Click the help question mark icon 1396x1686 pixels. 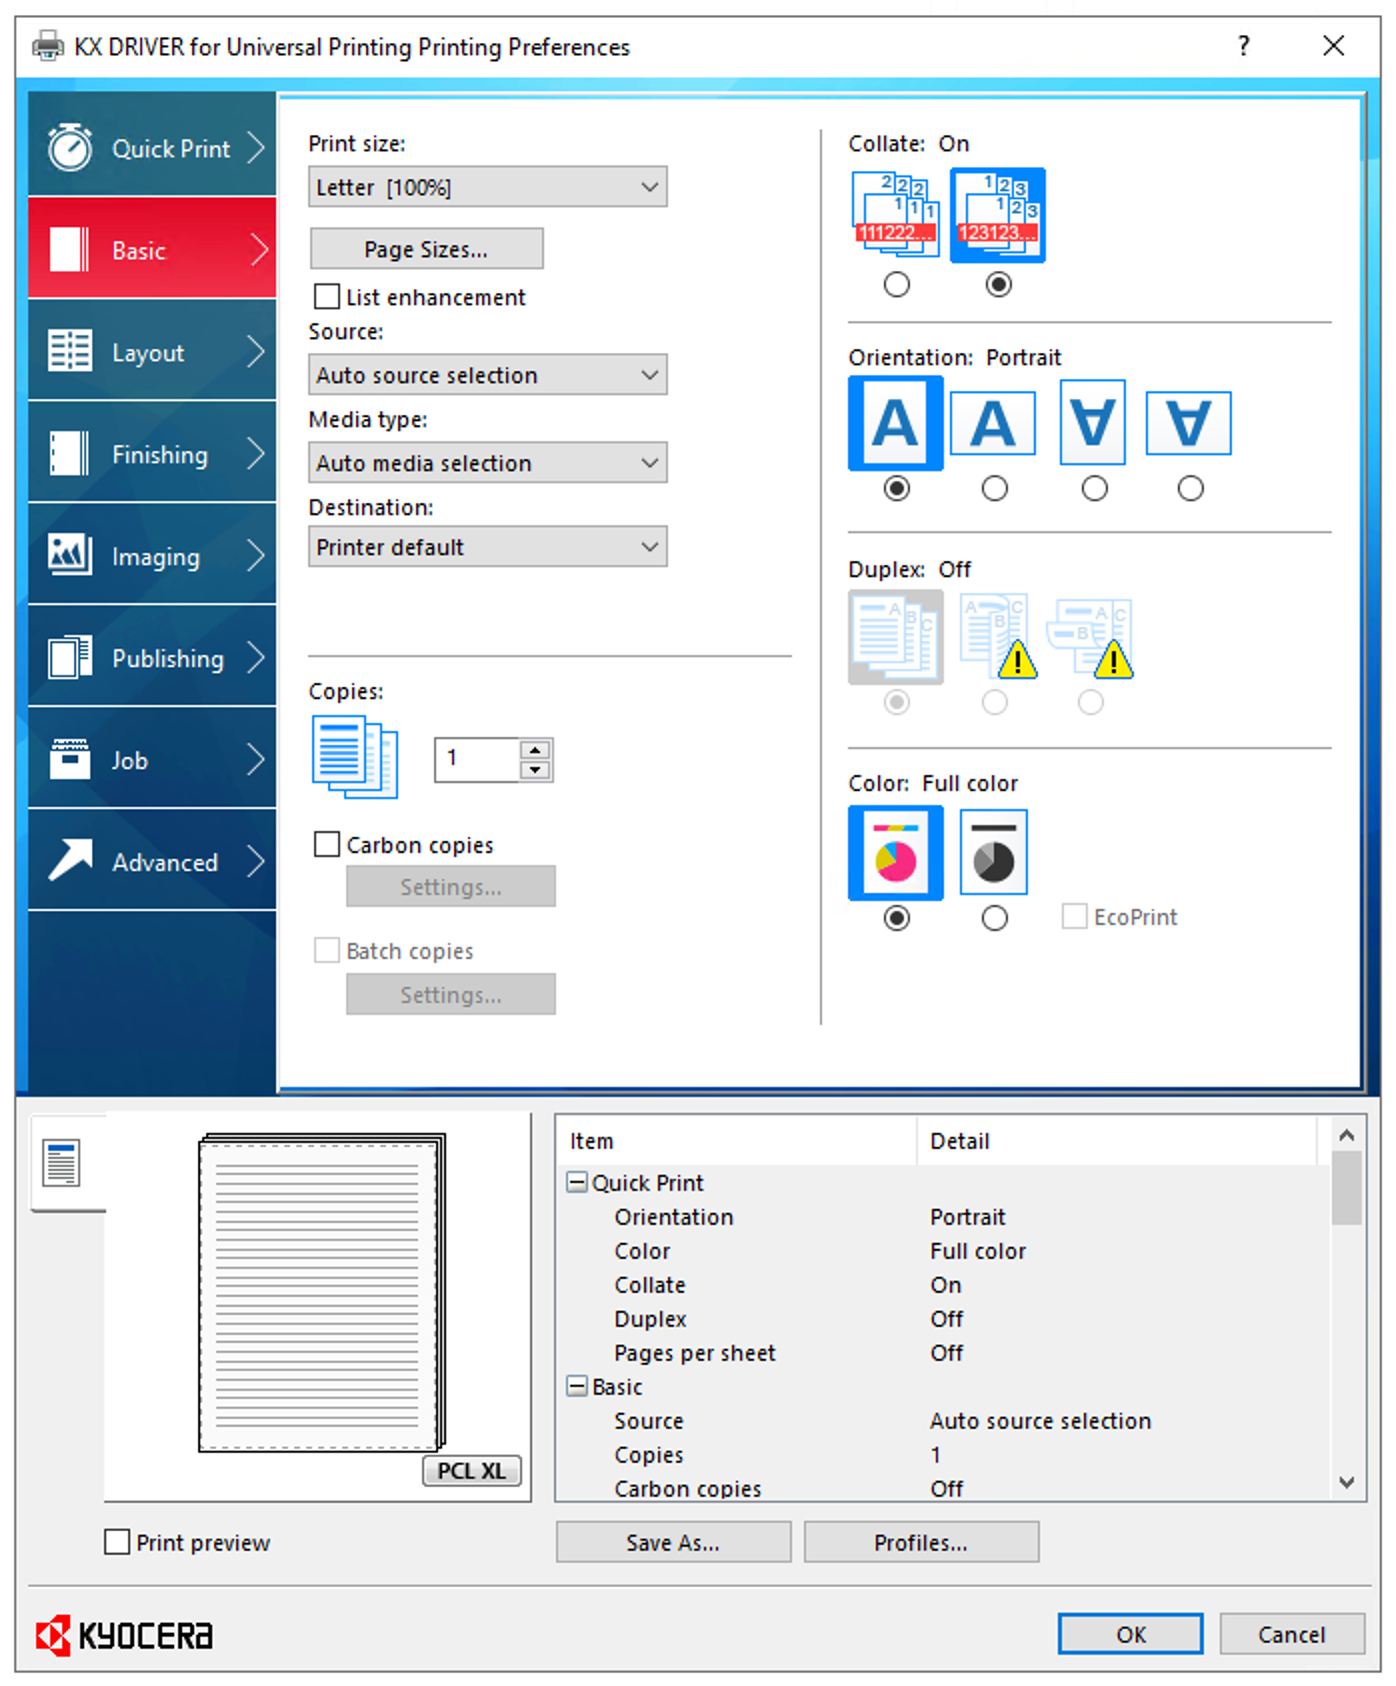tap(1243, 46)
